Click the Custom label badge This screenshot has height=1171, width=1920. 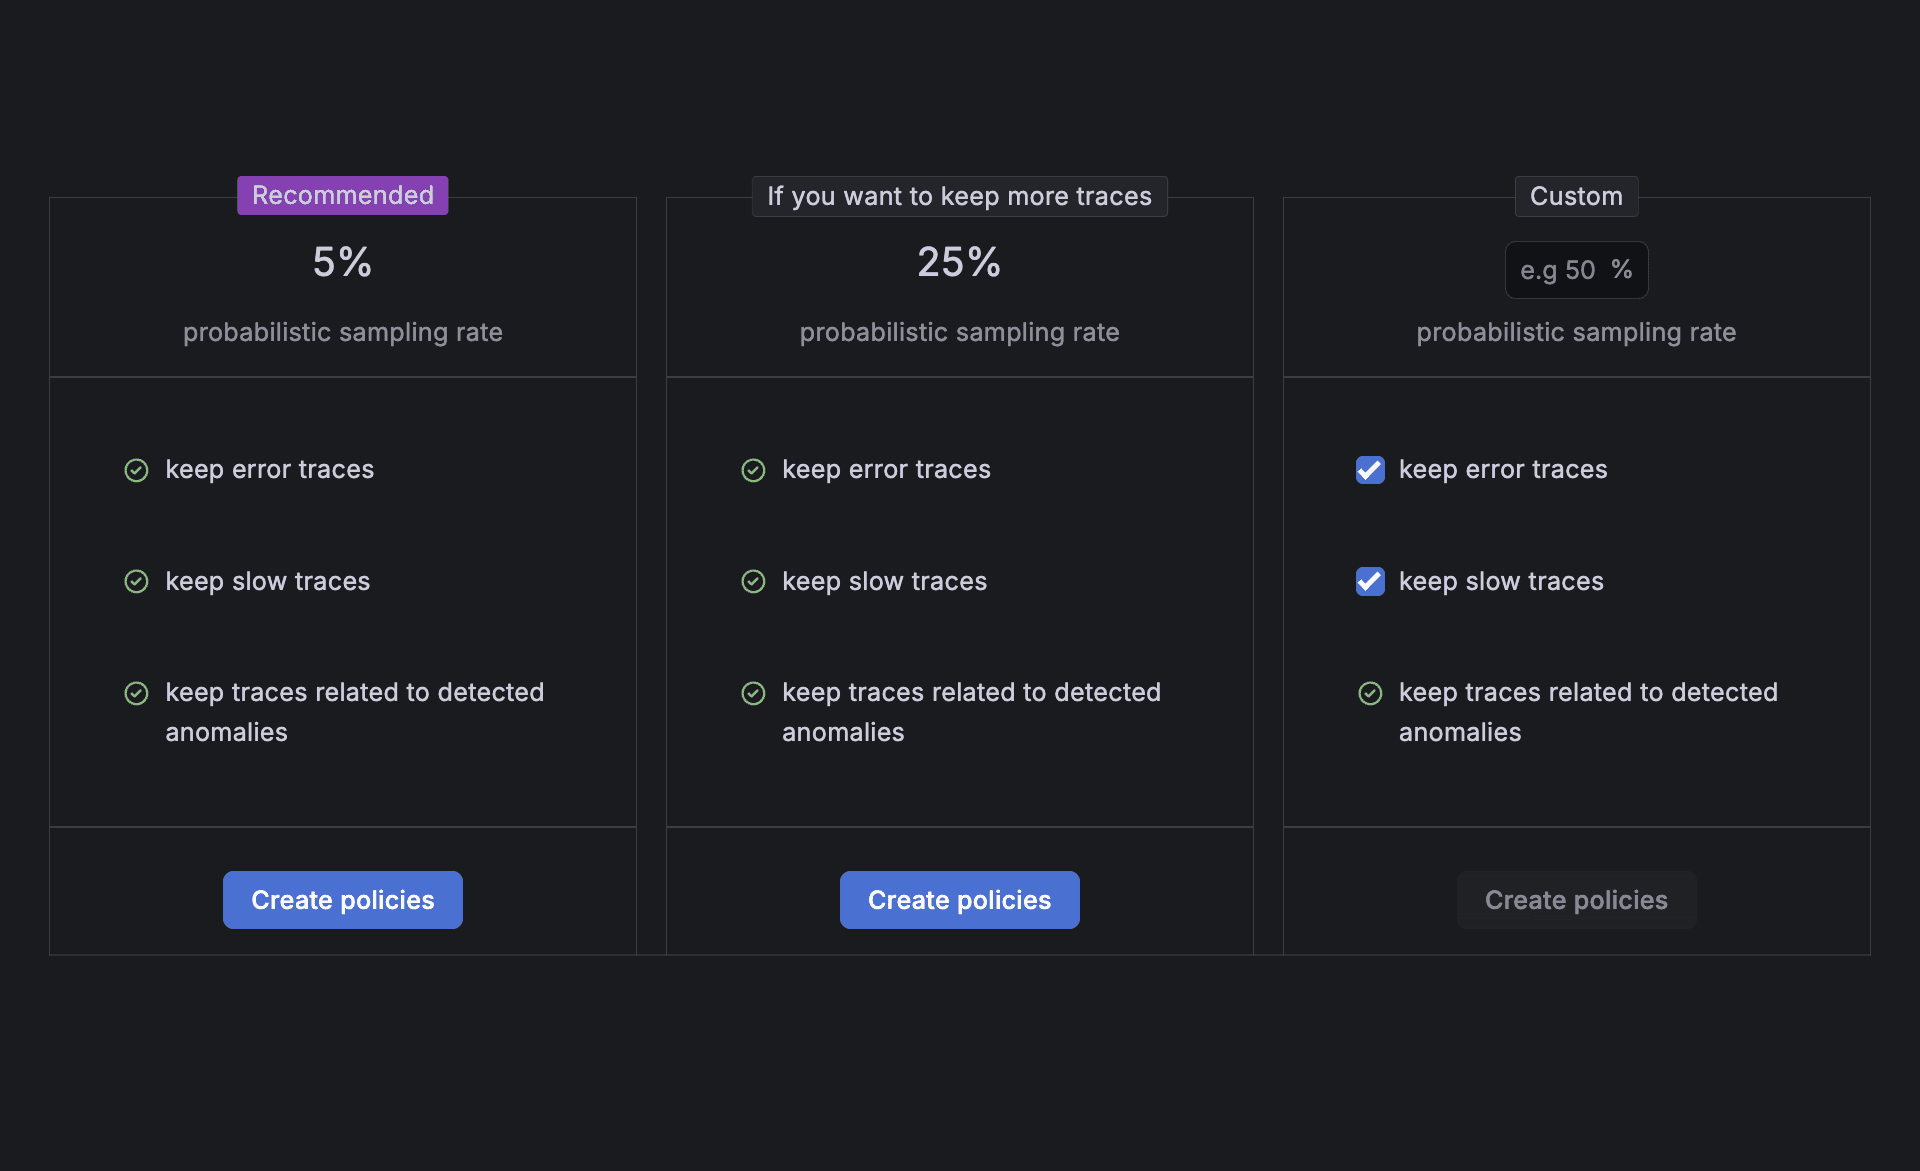click(1576, 196)
